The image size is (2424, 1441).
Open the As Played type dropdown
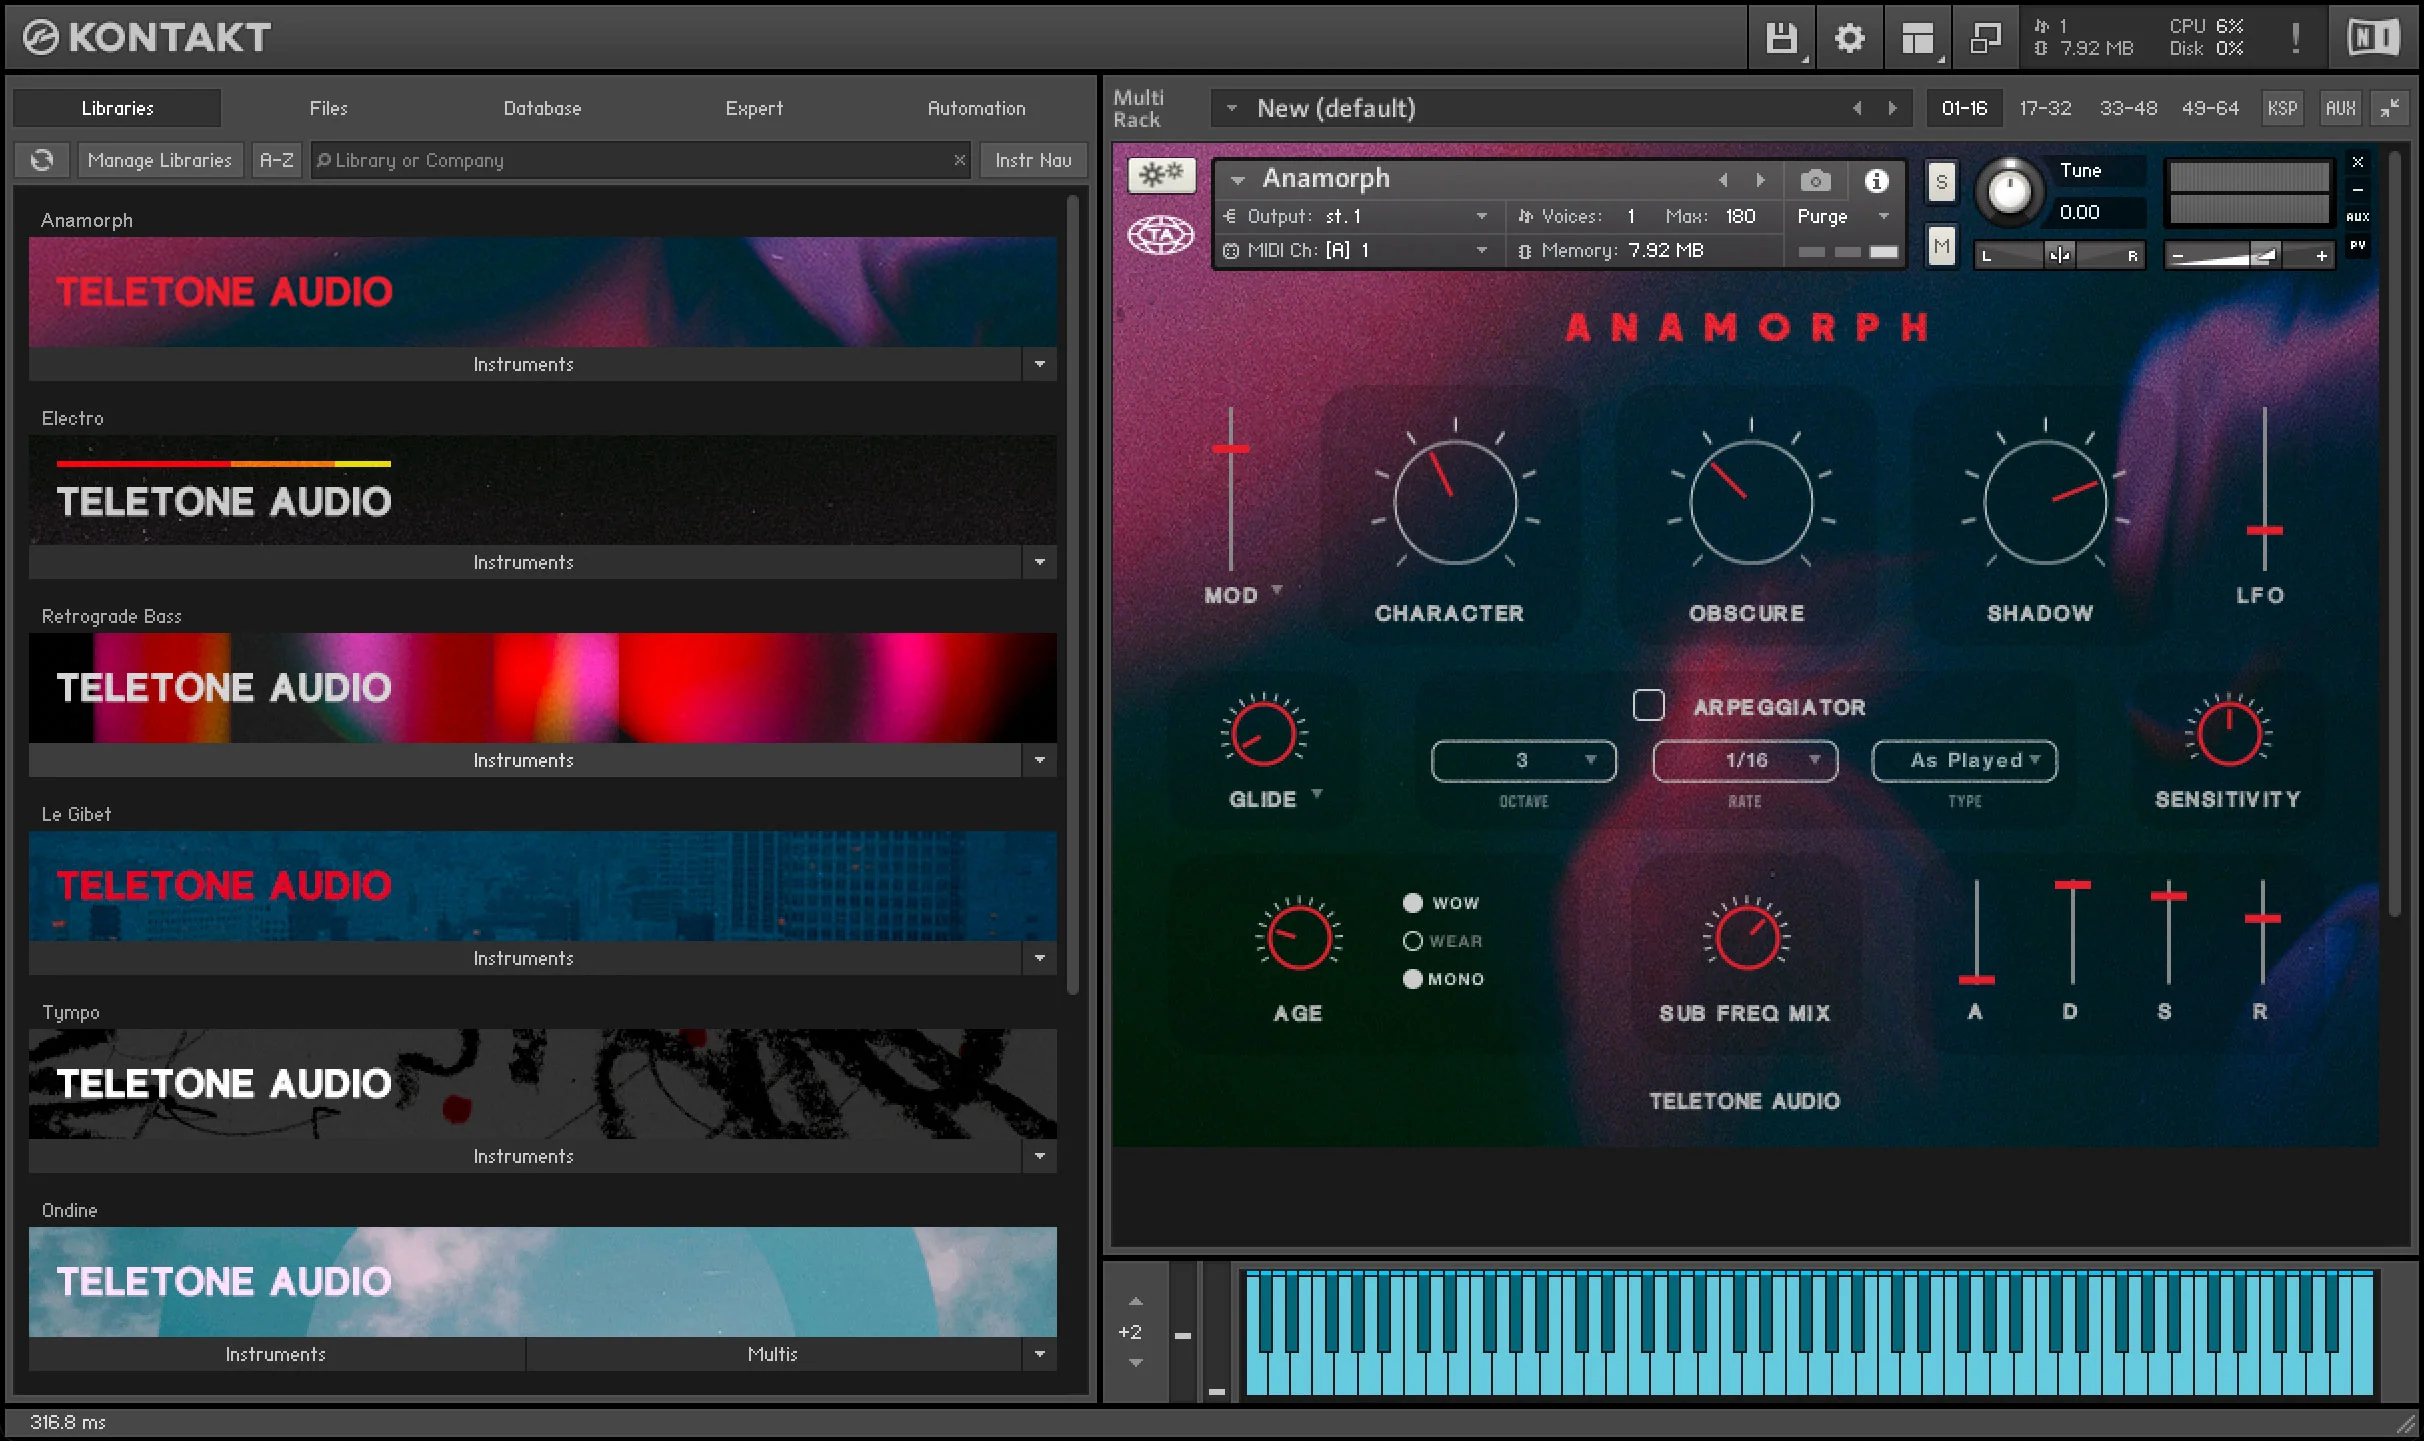[x=1964, y=761]
